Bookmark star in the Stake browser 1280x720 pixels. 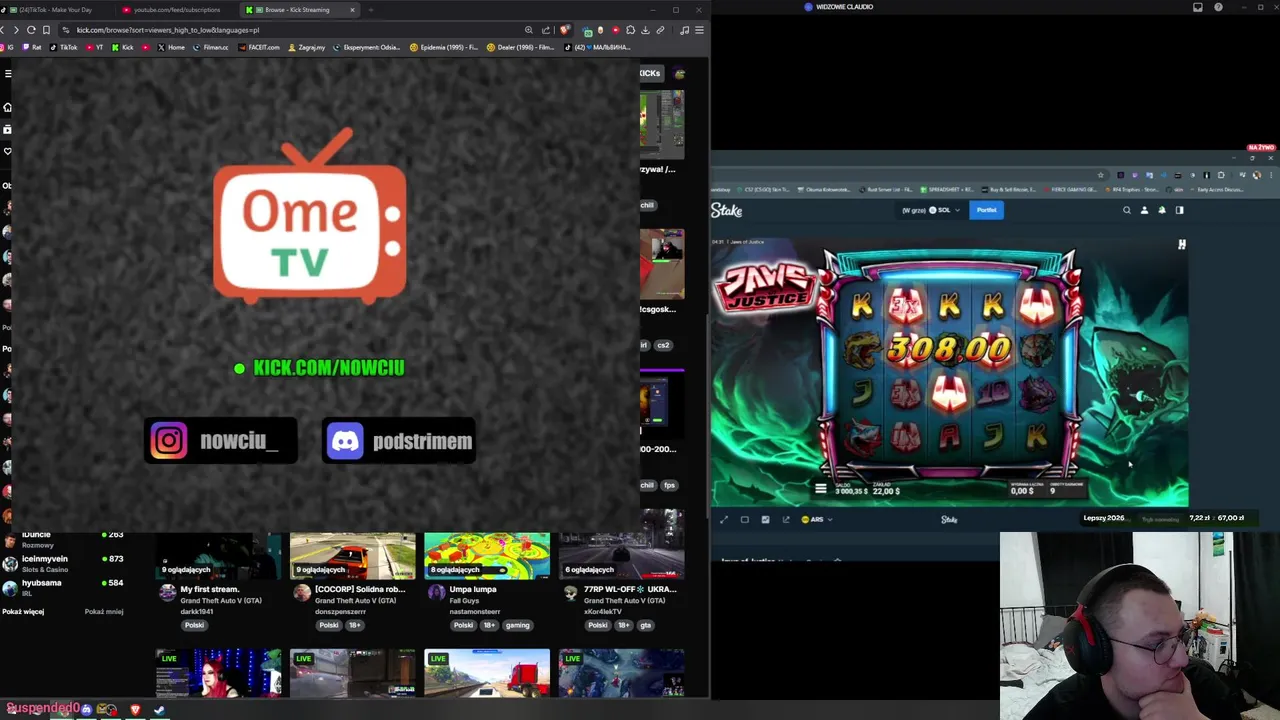click(x=1101, y=175)
